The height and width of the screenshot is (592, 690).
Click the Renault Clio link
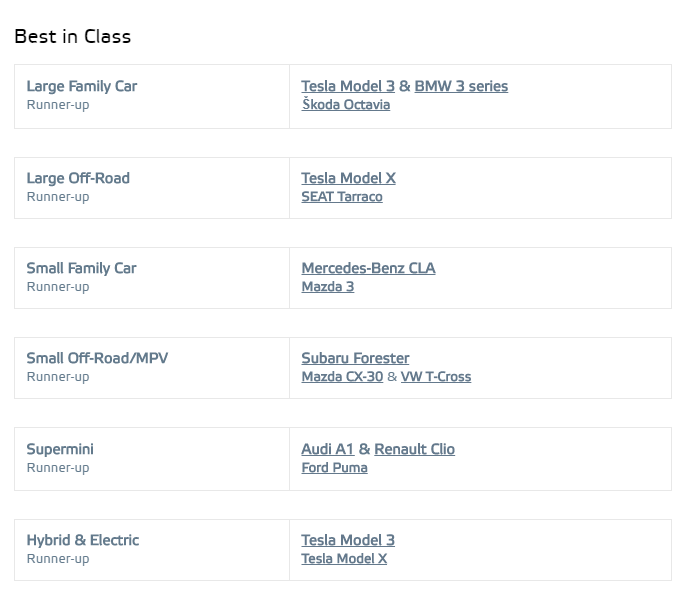(414, 449)
